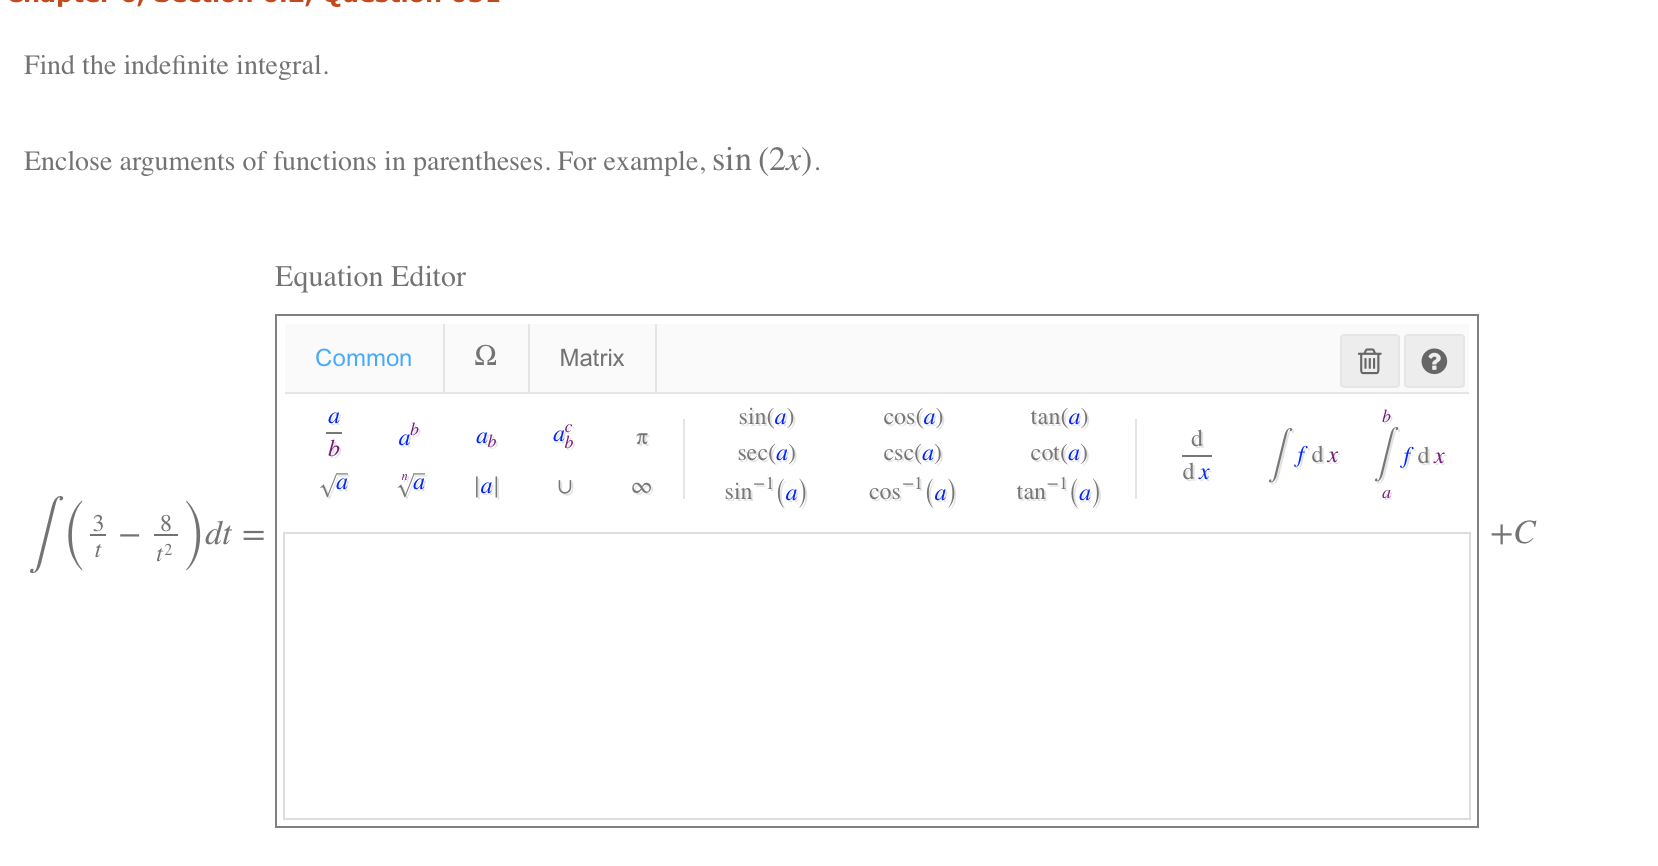Insert the square root symbol
The width and height of the screenshot is (1658, 866).
point(333,486)
